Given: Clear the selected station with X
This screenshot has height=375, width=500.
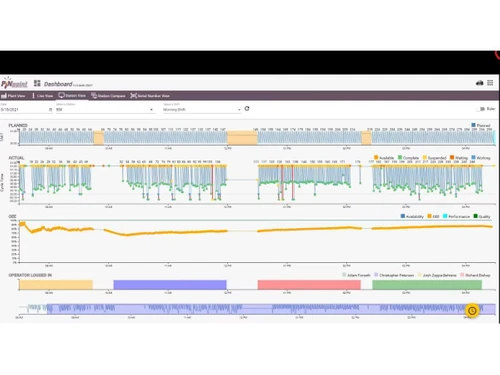Looking at the screenshot, I should point(151,109).
